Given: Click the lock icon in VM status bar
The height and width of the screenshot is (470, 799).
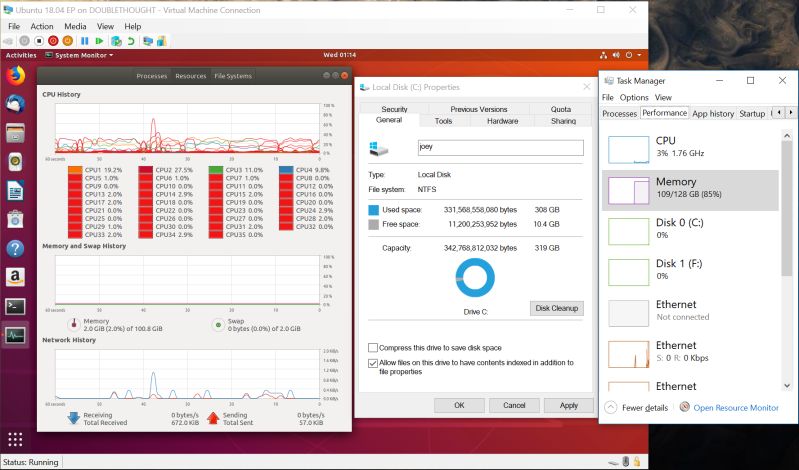Looking at the screenshot, I should pyautogui.click(x=637, y=462).
